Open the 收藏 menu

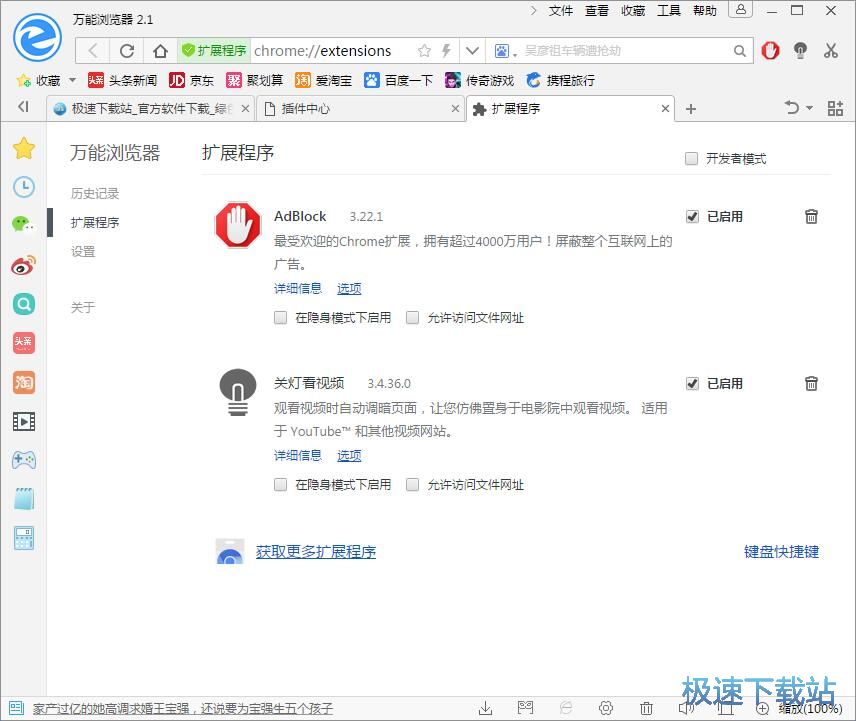click(x=633, y=10)
